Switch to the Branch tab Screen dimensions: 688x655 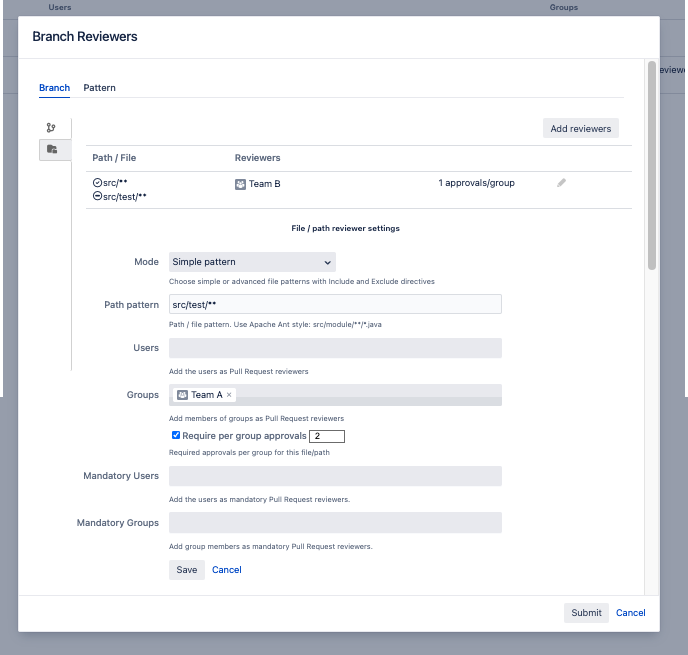(x=54, y=88)
